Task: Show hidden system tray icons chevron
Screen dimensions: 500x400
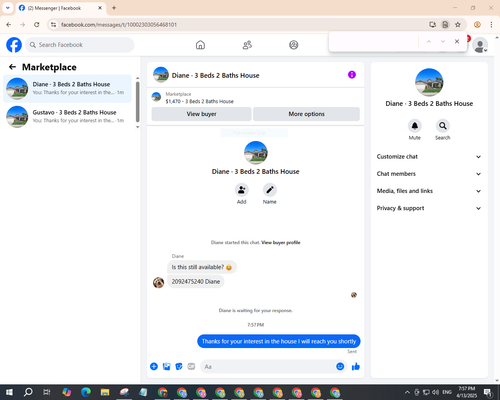Action: pos(407,392)
